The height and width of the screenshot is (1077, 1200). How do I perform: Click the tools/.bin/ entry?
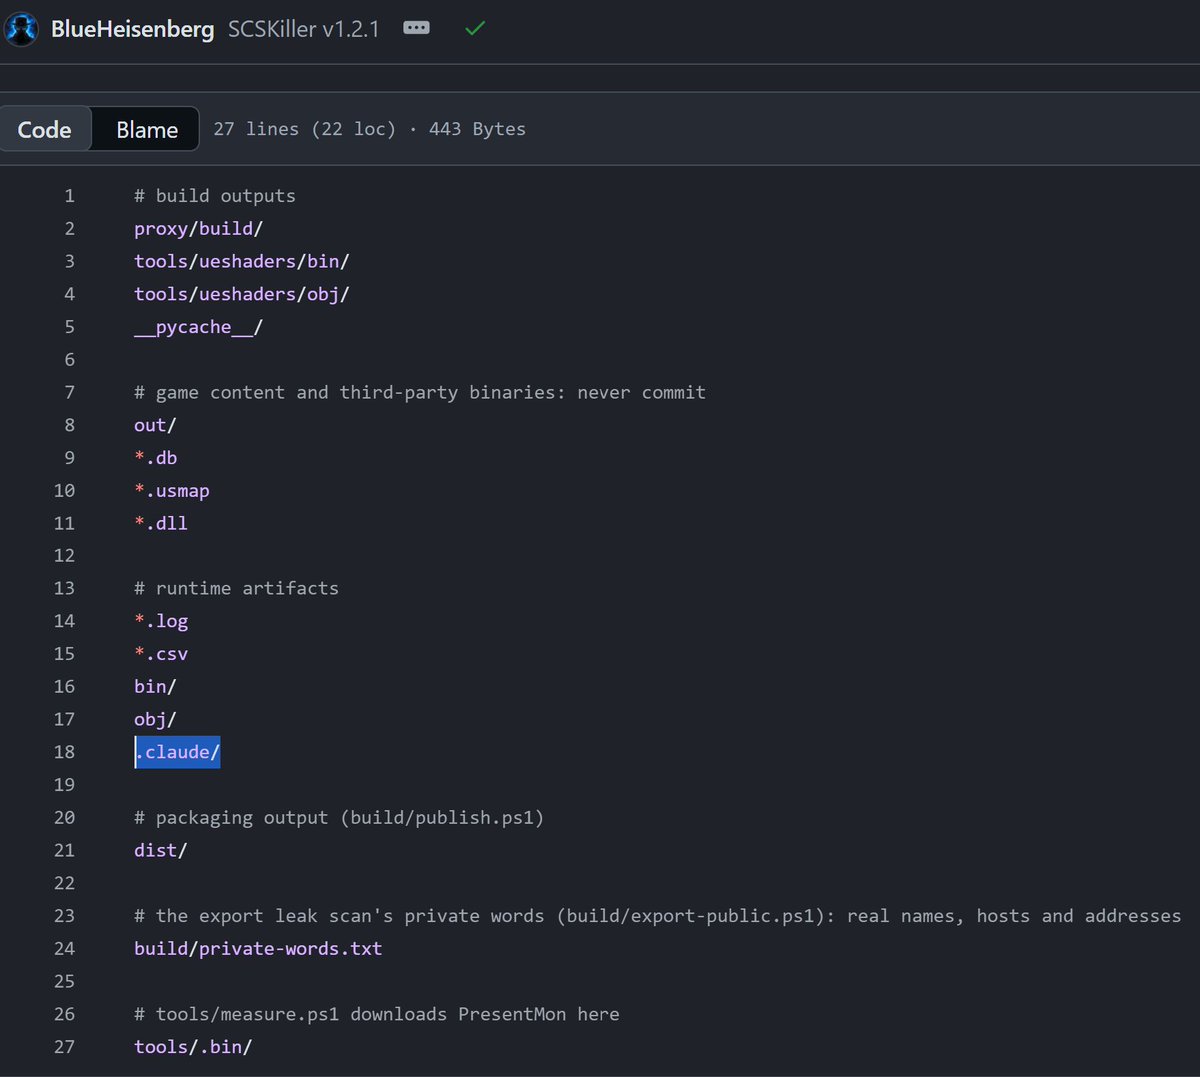point(193,1046)
